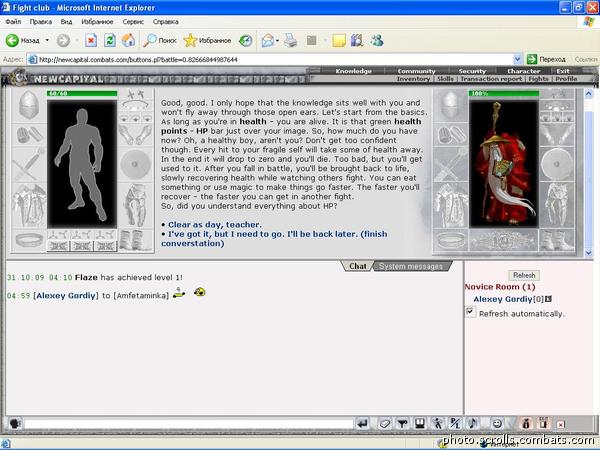Open the Back button history dropdown arrow
The height and width of the screenshot is (450, 600).
click(x=47, y=40)
